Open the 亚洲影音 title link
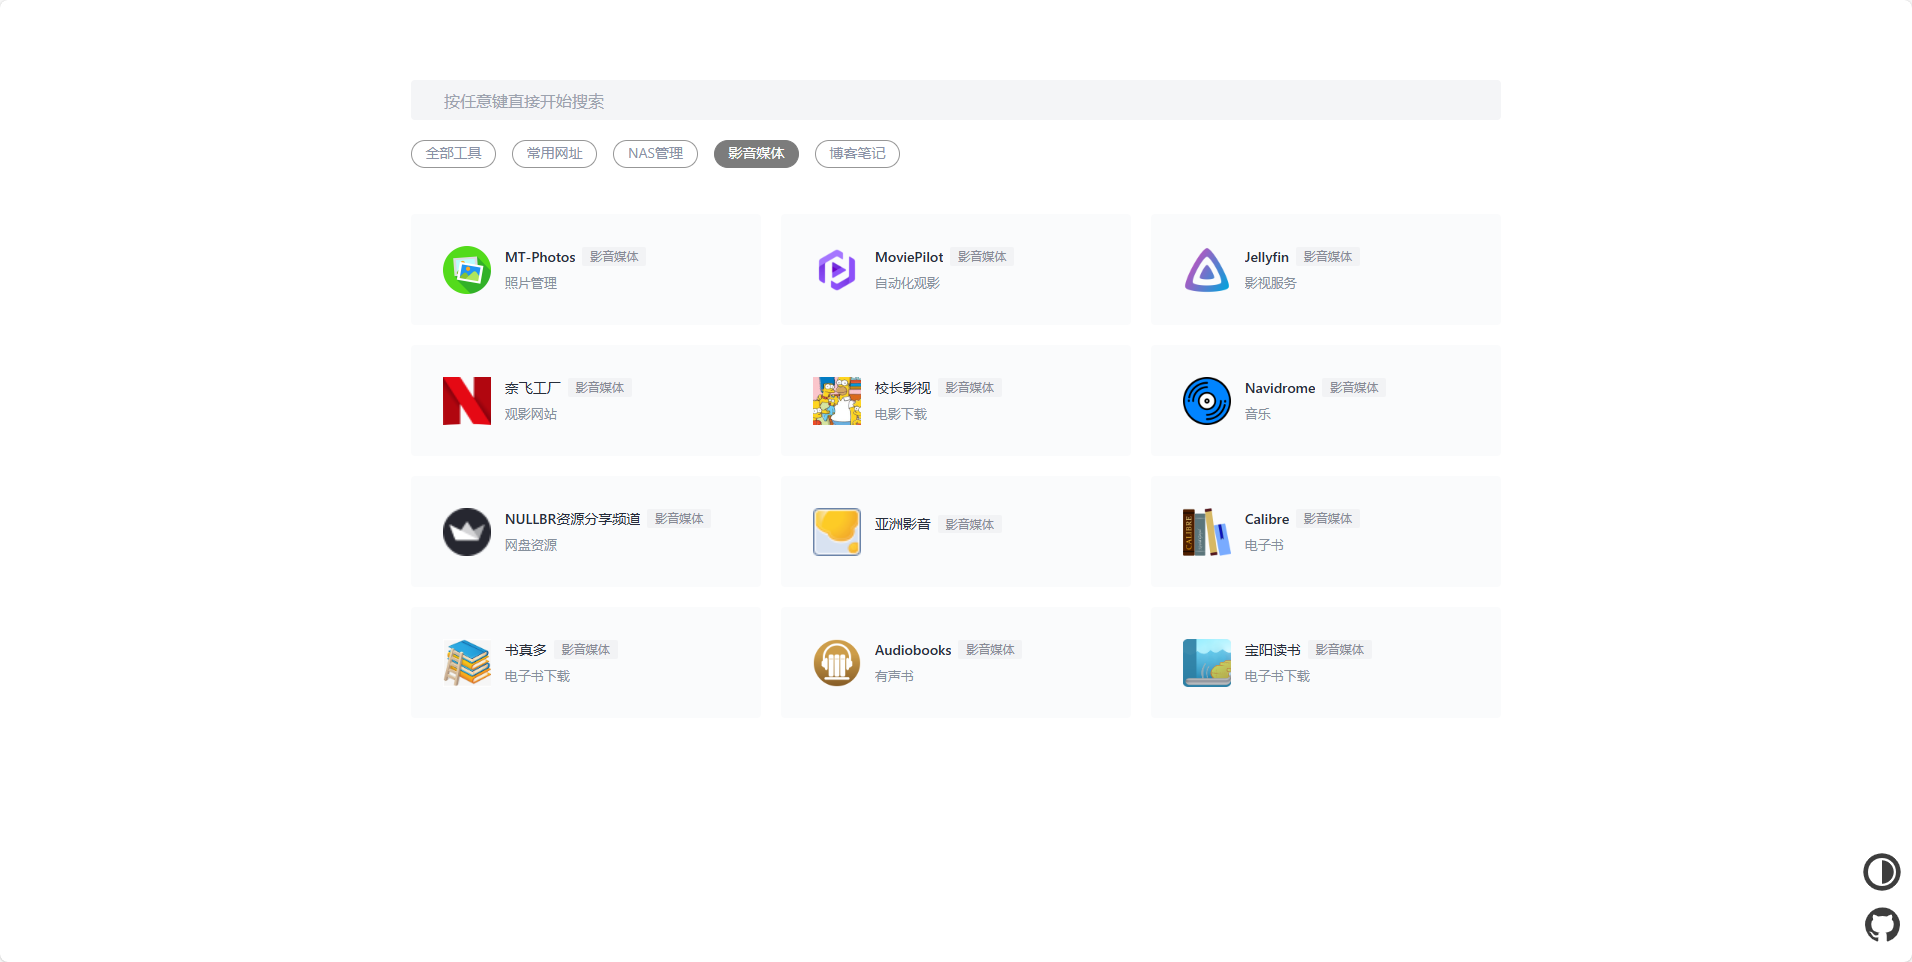1912x962 pixels. tap(903, 524)
